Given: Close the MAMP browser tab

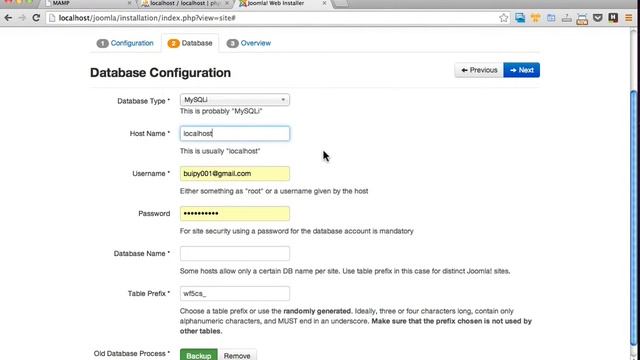Looking at the screenshot, I should (x=129, y=3).
